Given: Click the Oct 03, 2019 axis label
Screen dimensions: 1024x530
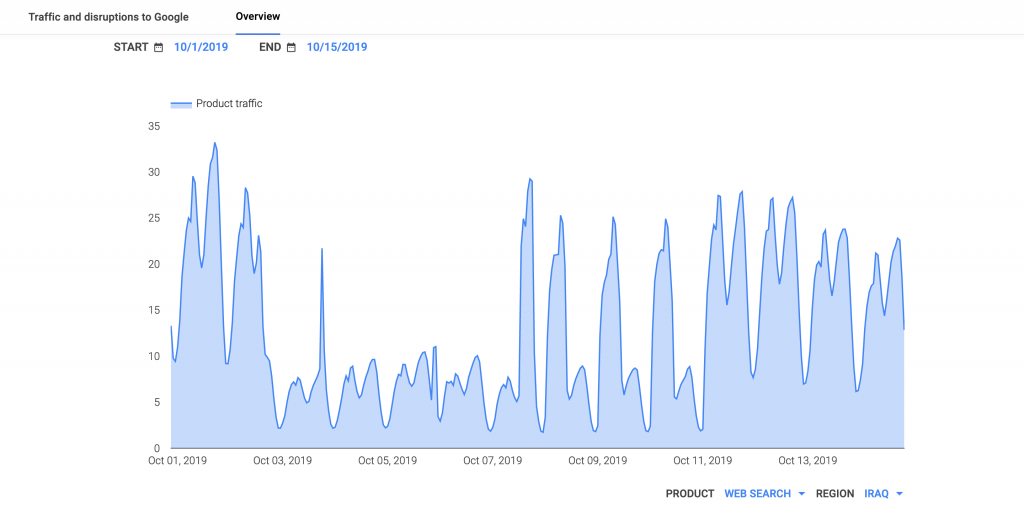Looking at the screenshot, I should click(x=283, y=461).
